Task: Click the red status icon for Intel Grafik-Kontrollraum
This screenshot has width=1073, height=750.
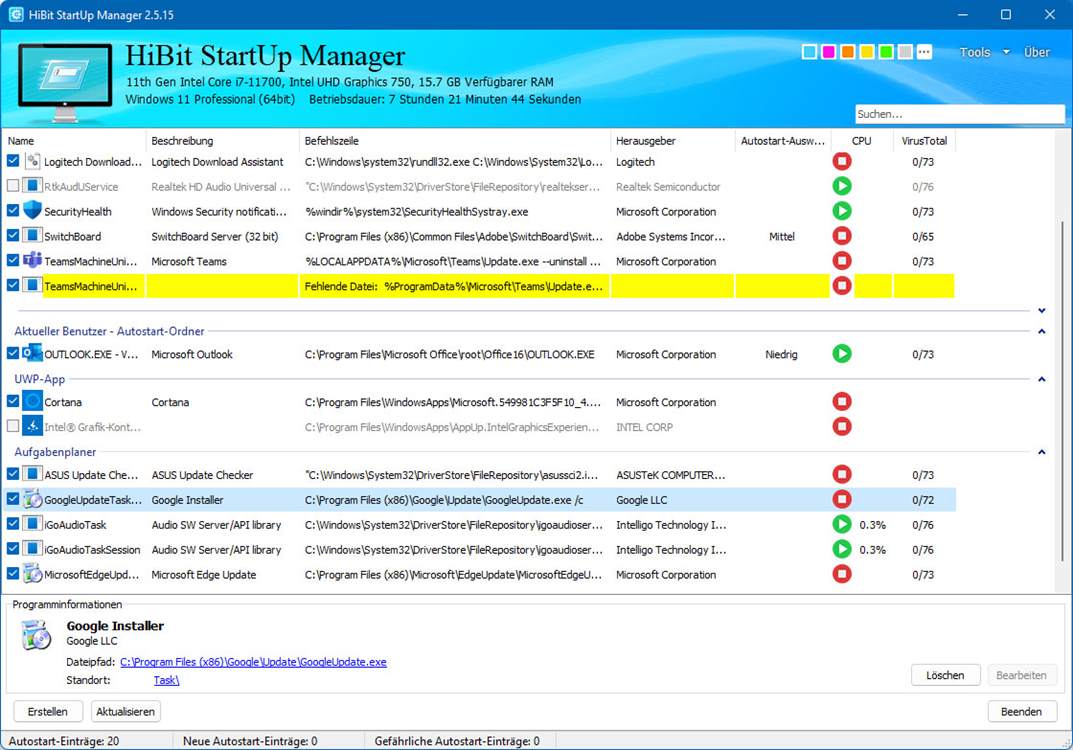Action: 842,426
